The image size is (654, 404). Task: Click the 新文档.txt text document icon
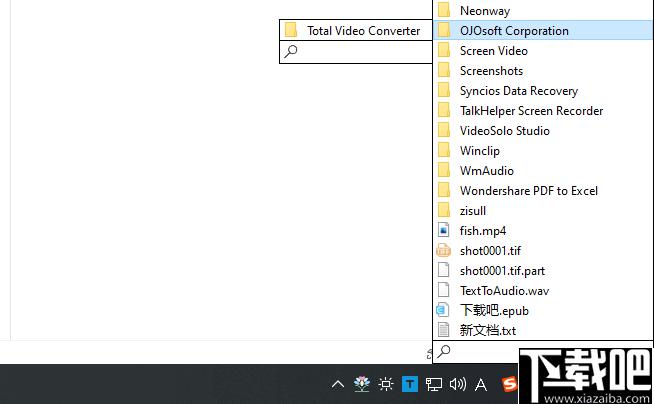pos(443,330)
